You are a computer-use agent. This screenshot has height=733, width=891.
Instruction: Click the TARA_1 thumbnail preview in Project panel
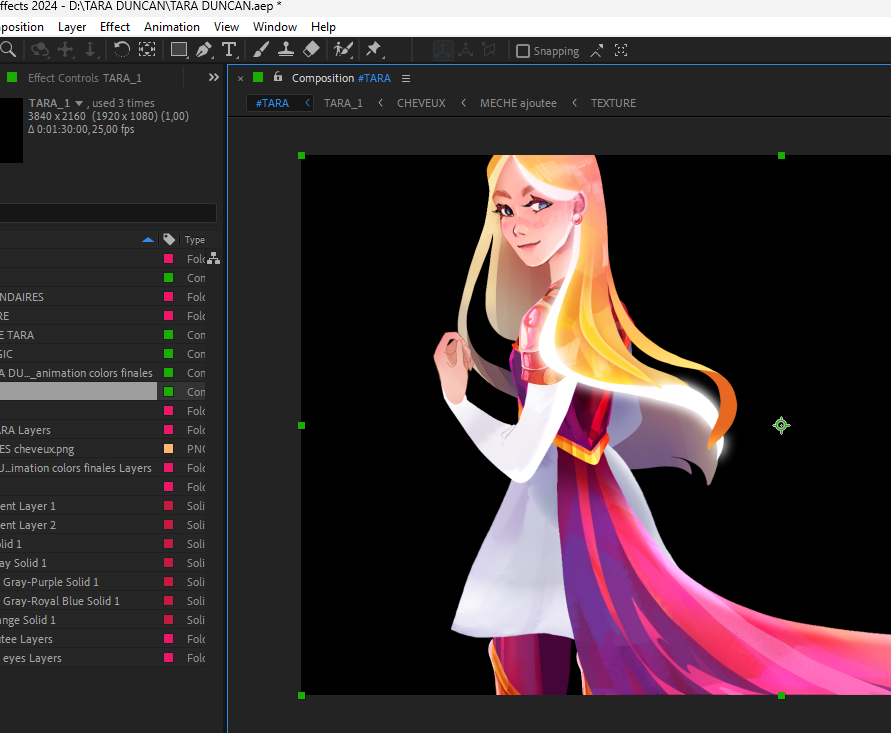[11, 130]
